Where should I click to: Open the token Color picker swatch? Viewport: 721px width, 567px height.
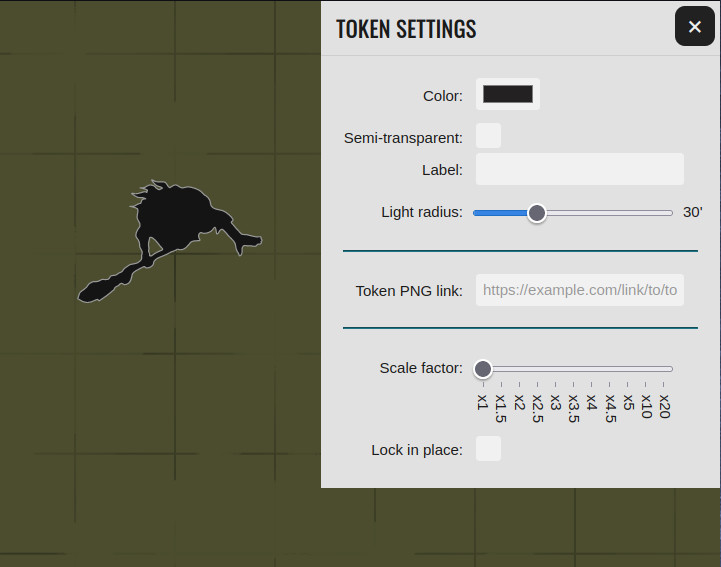(x=508, y=94)
